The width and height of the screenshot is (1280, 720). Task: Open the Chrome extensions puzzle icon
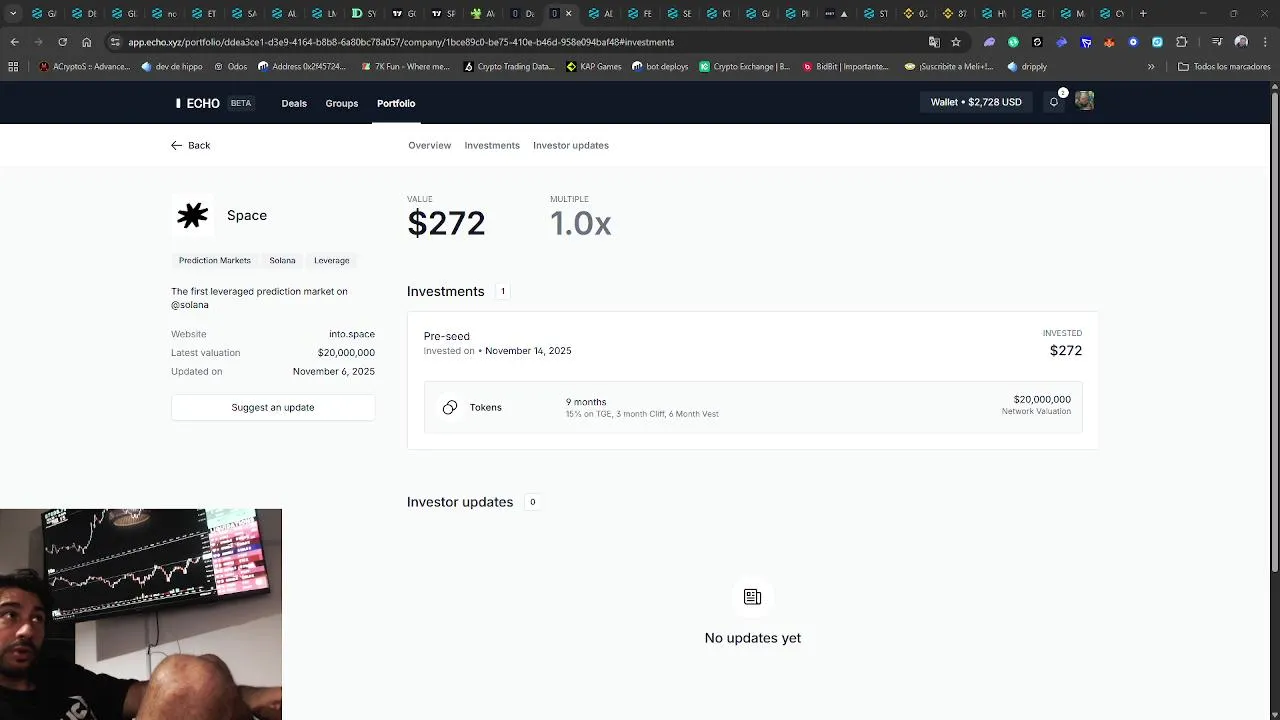pyautogui.click(x=1181, y=42)
